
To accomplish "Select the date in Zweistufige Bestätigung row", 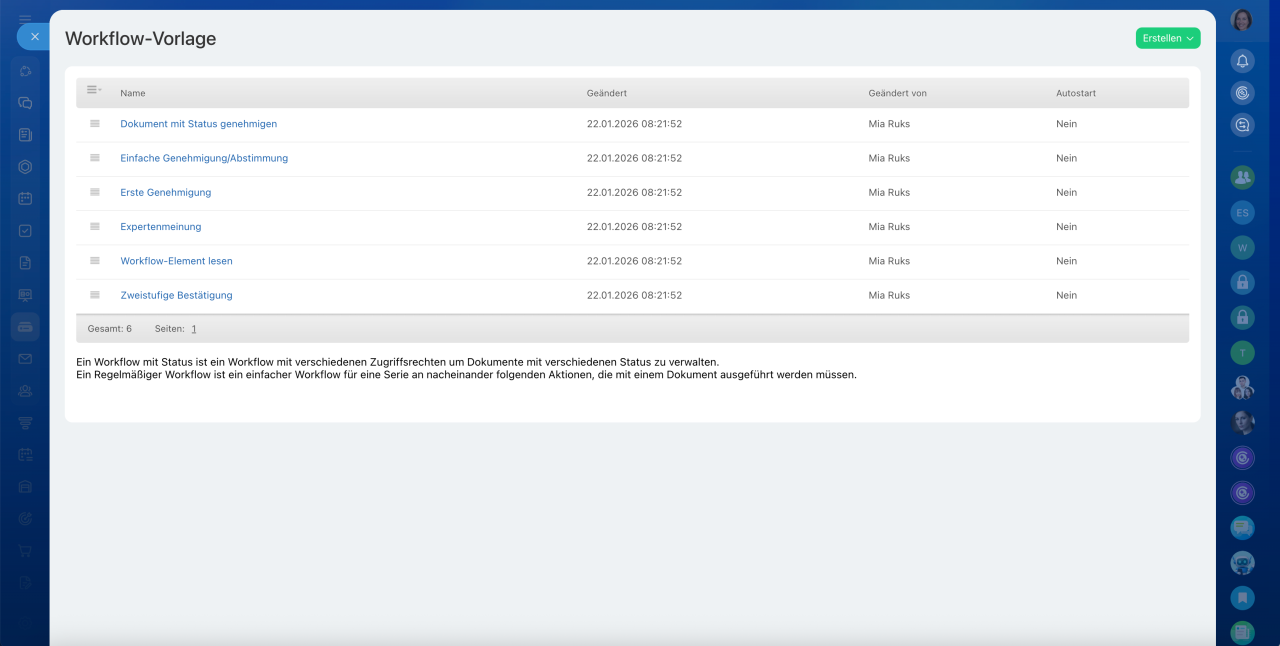I will pos(634,295).
